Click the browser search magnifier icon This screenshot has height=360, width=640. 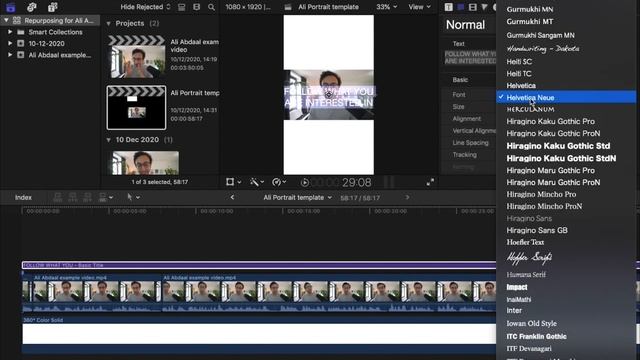pos(211,7)
